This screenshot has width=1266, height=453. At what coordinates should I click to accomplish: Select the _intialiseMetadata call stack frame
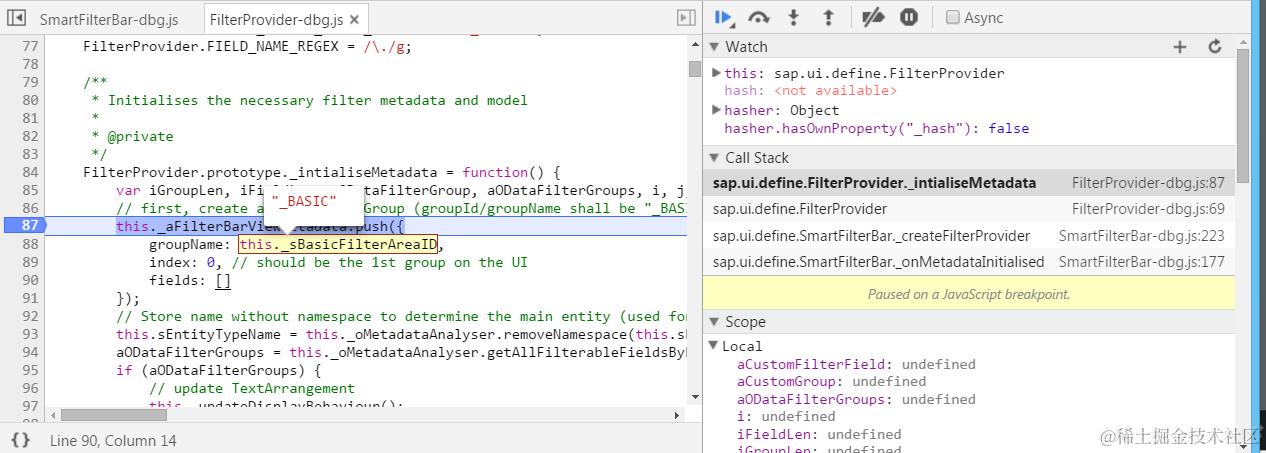click(969, 183)
